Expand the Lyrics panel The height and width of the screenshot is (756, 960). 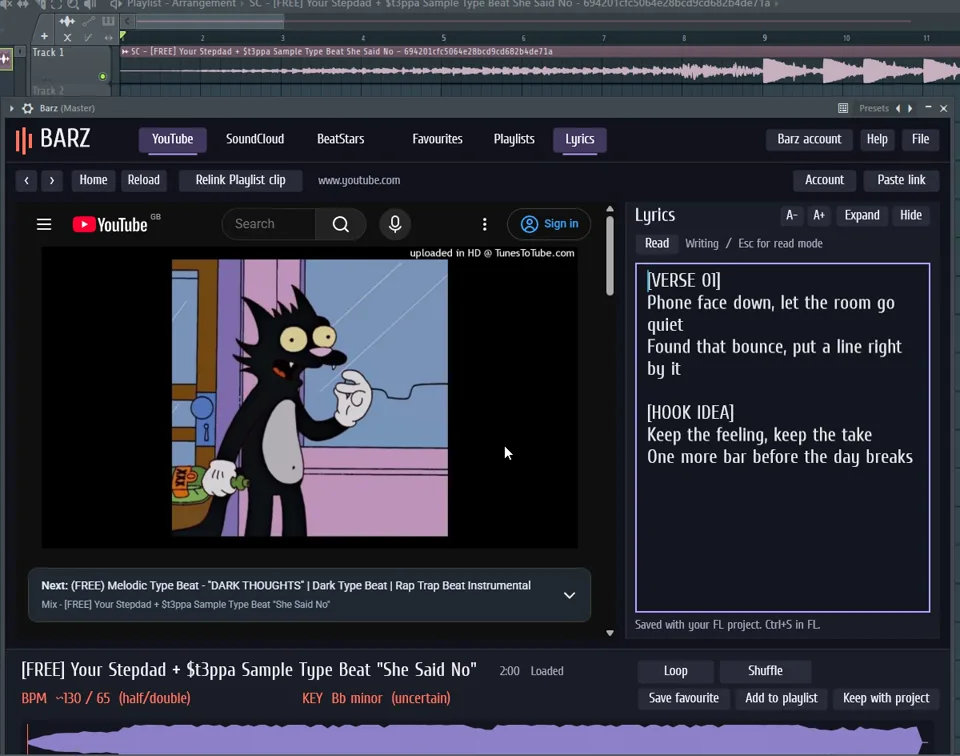(x=862, y=215)
